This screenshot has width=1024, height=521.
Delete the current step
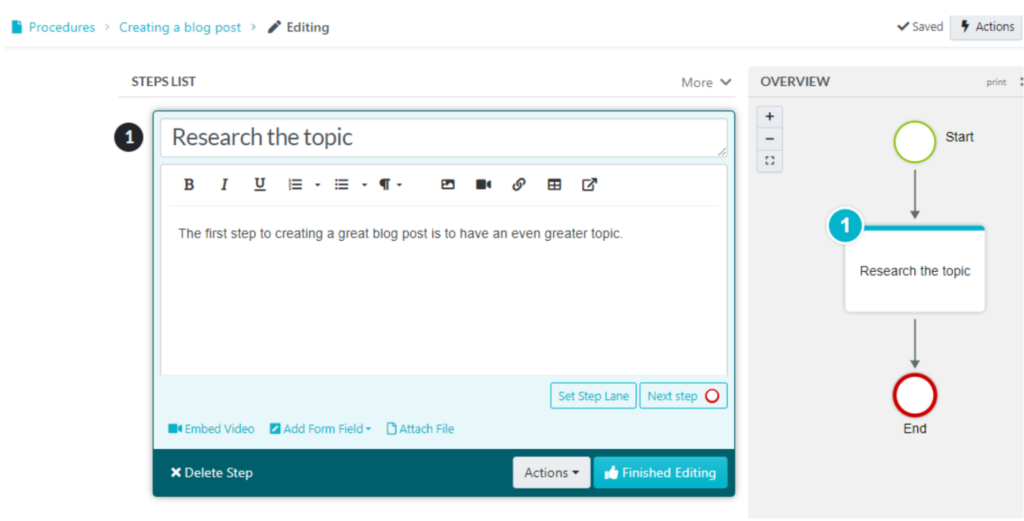(x=212, y=473)
